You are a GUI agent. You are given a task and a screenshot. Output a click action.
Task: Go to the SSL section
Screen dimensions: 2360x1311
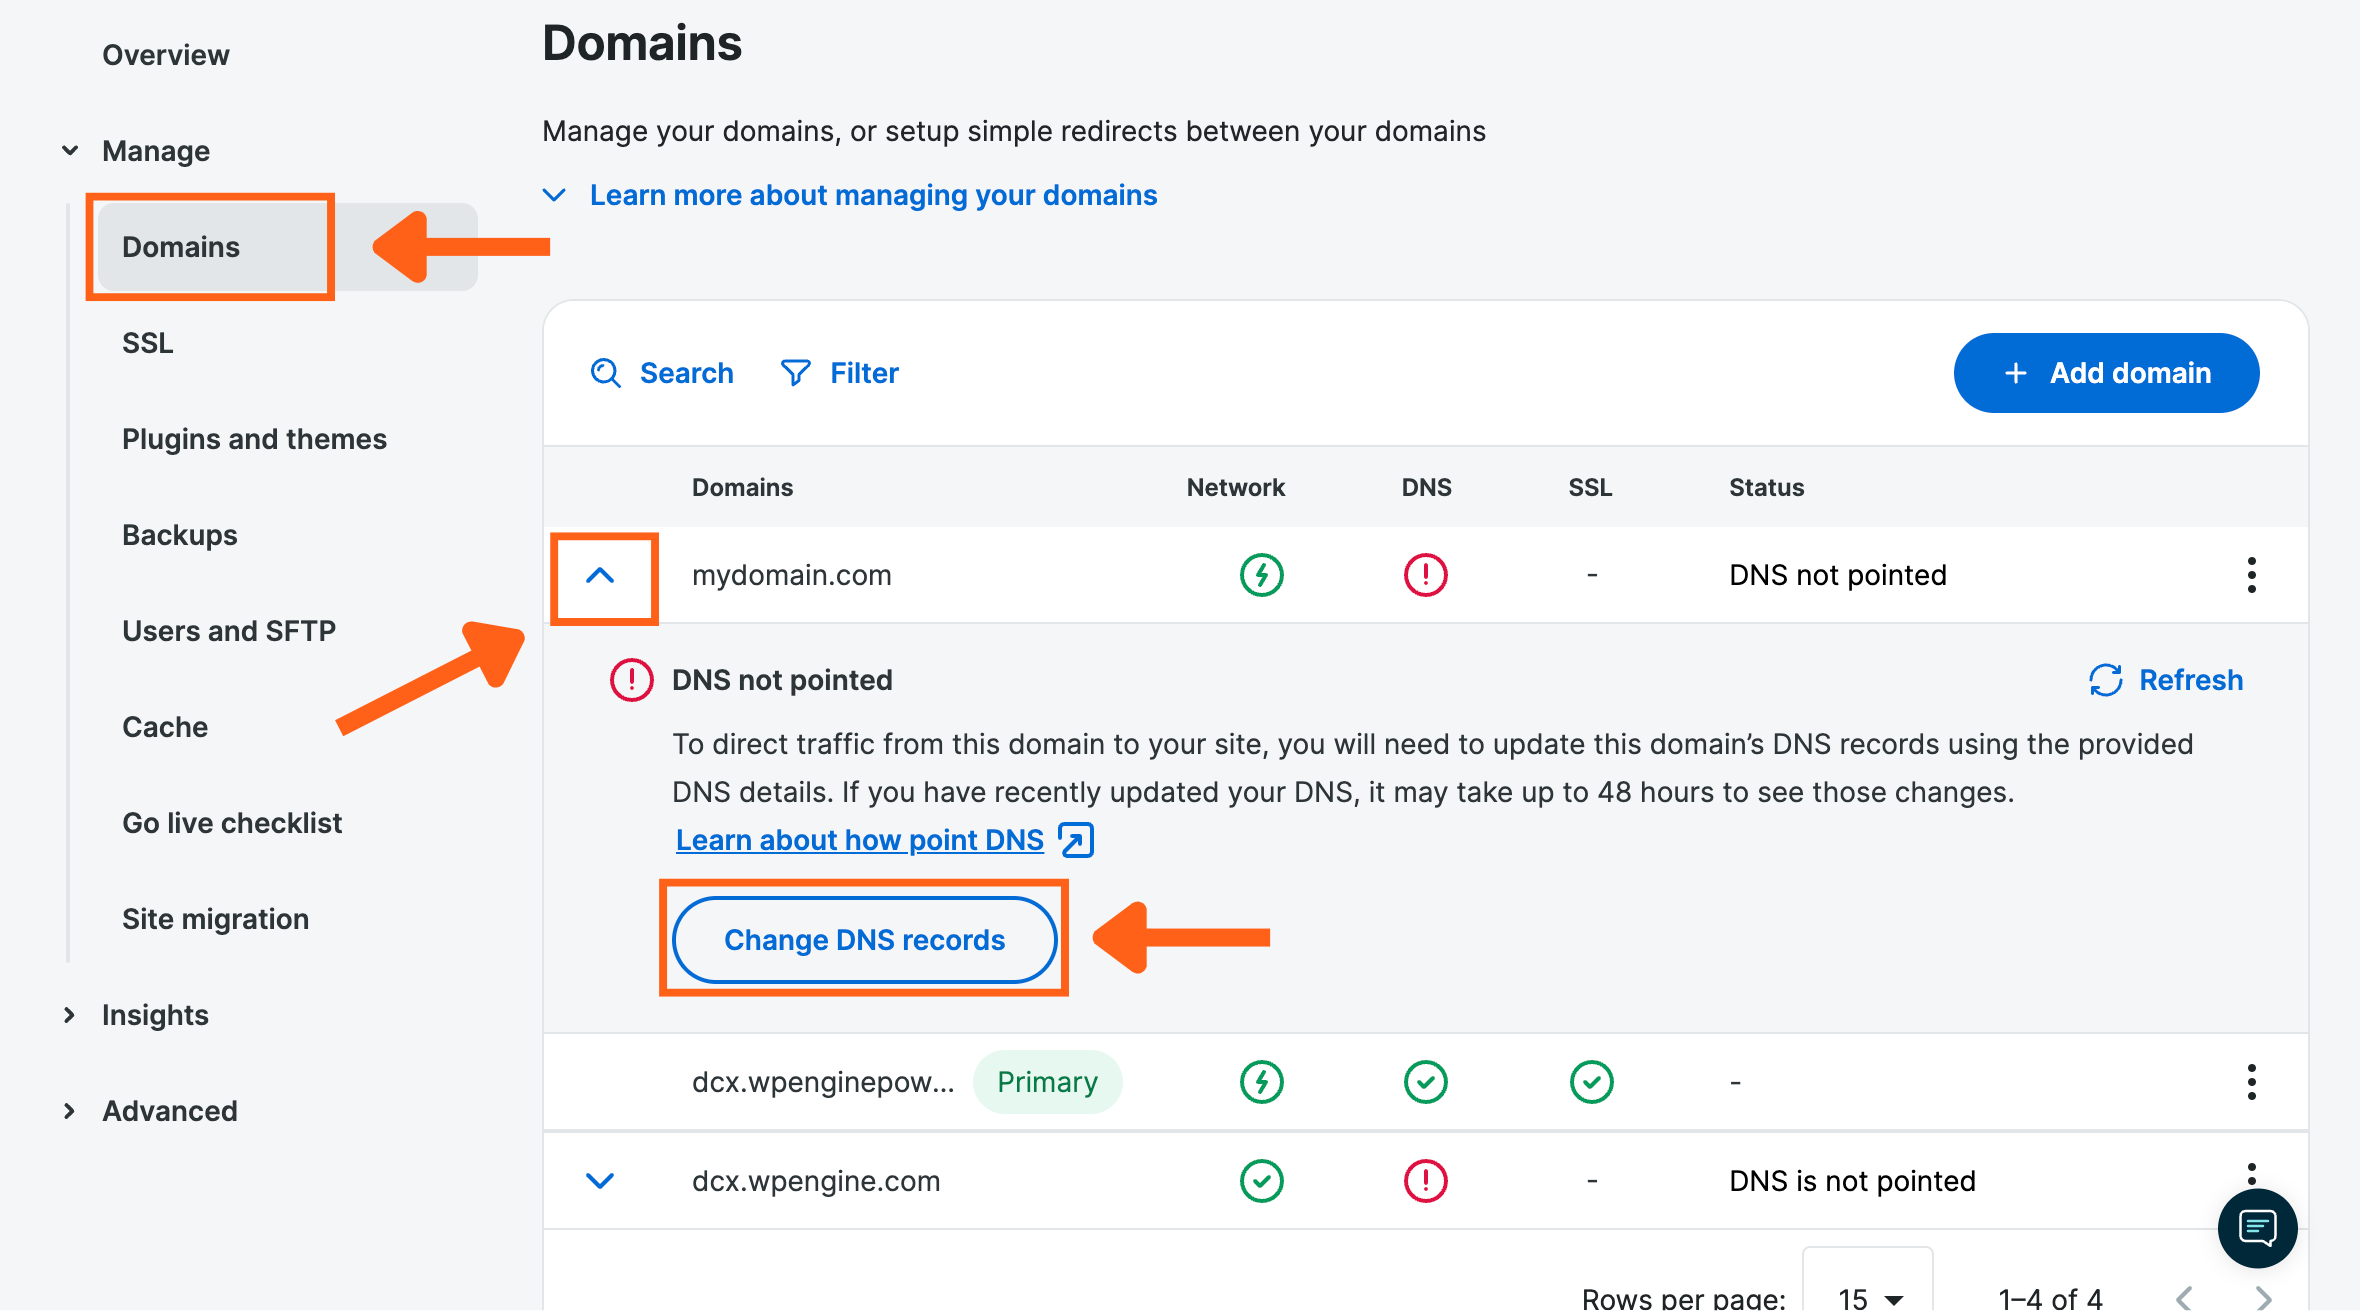point(146,342)
